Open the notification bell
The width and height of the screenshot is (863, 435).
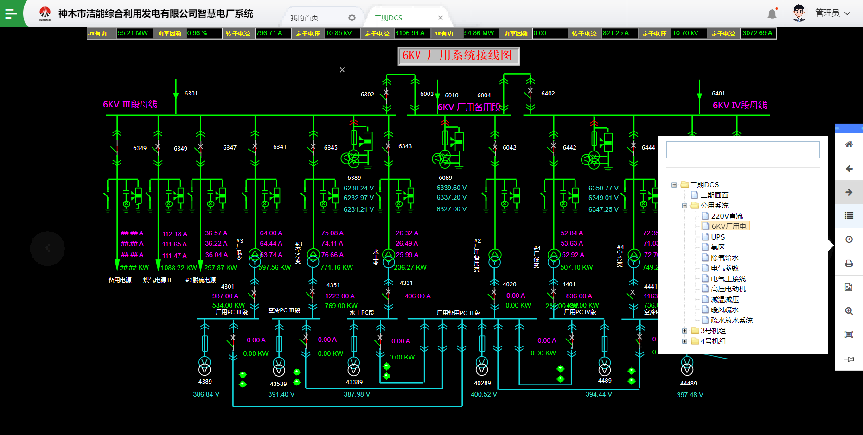pyautogui.click(x=772, y=13)
